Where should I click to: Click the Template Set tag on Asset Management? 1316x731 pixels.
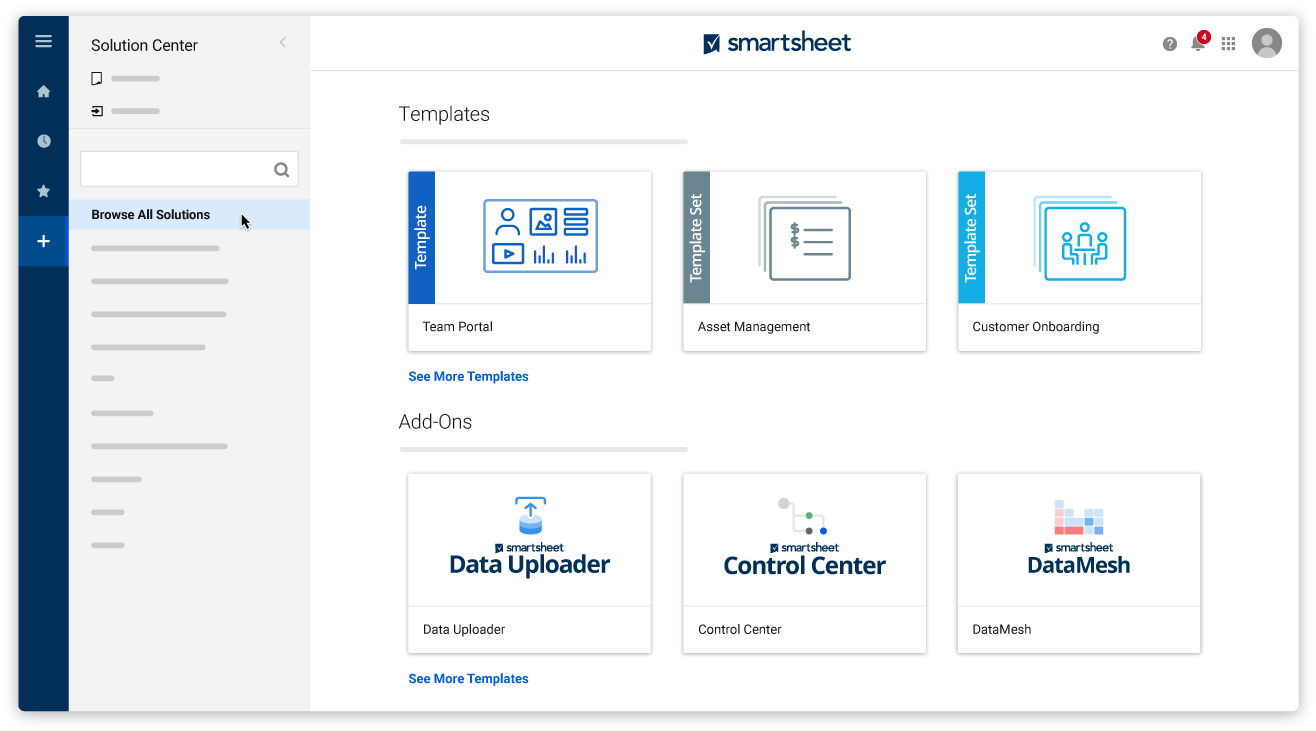696,238
